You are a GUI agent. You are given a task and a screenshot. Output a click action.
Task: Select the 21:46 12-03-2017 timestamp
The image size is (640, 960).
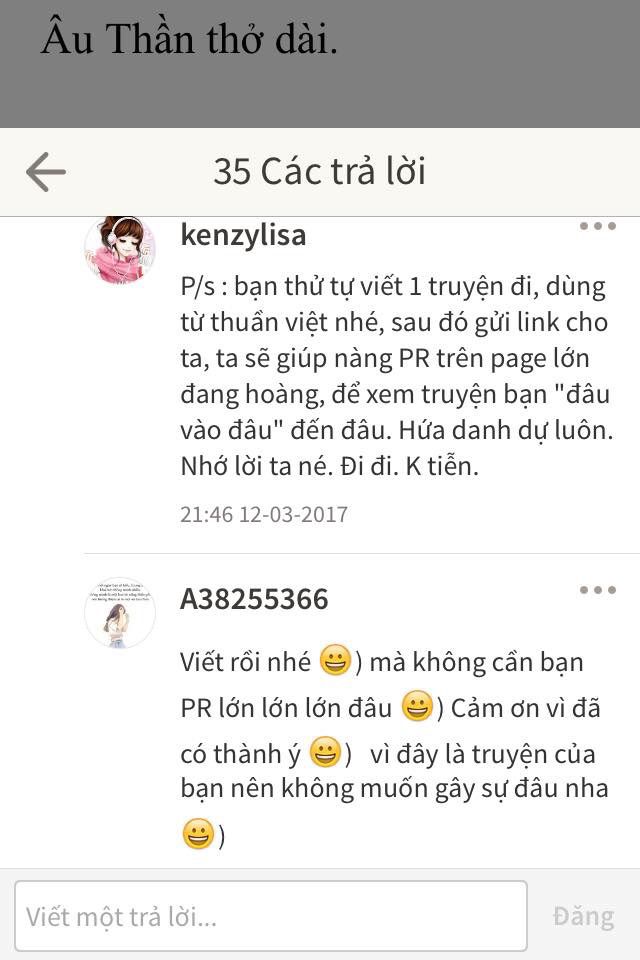[x=263, y=514]
